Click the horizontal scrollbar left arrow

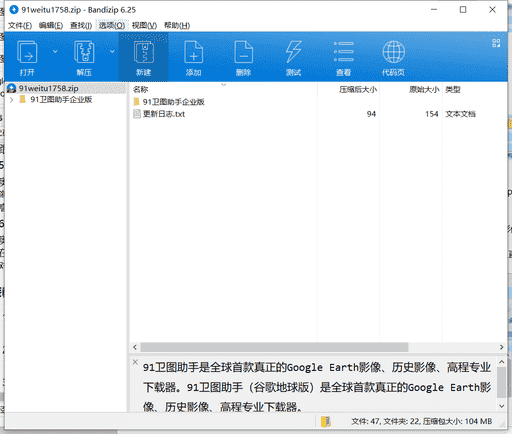pyautogui.click(x=135, y=347)
